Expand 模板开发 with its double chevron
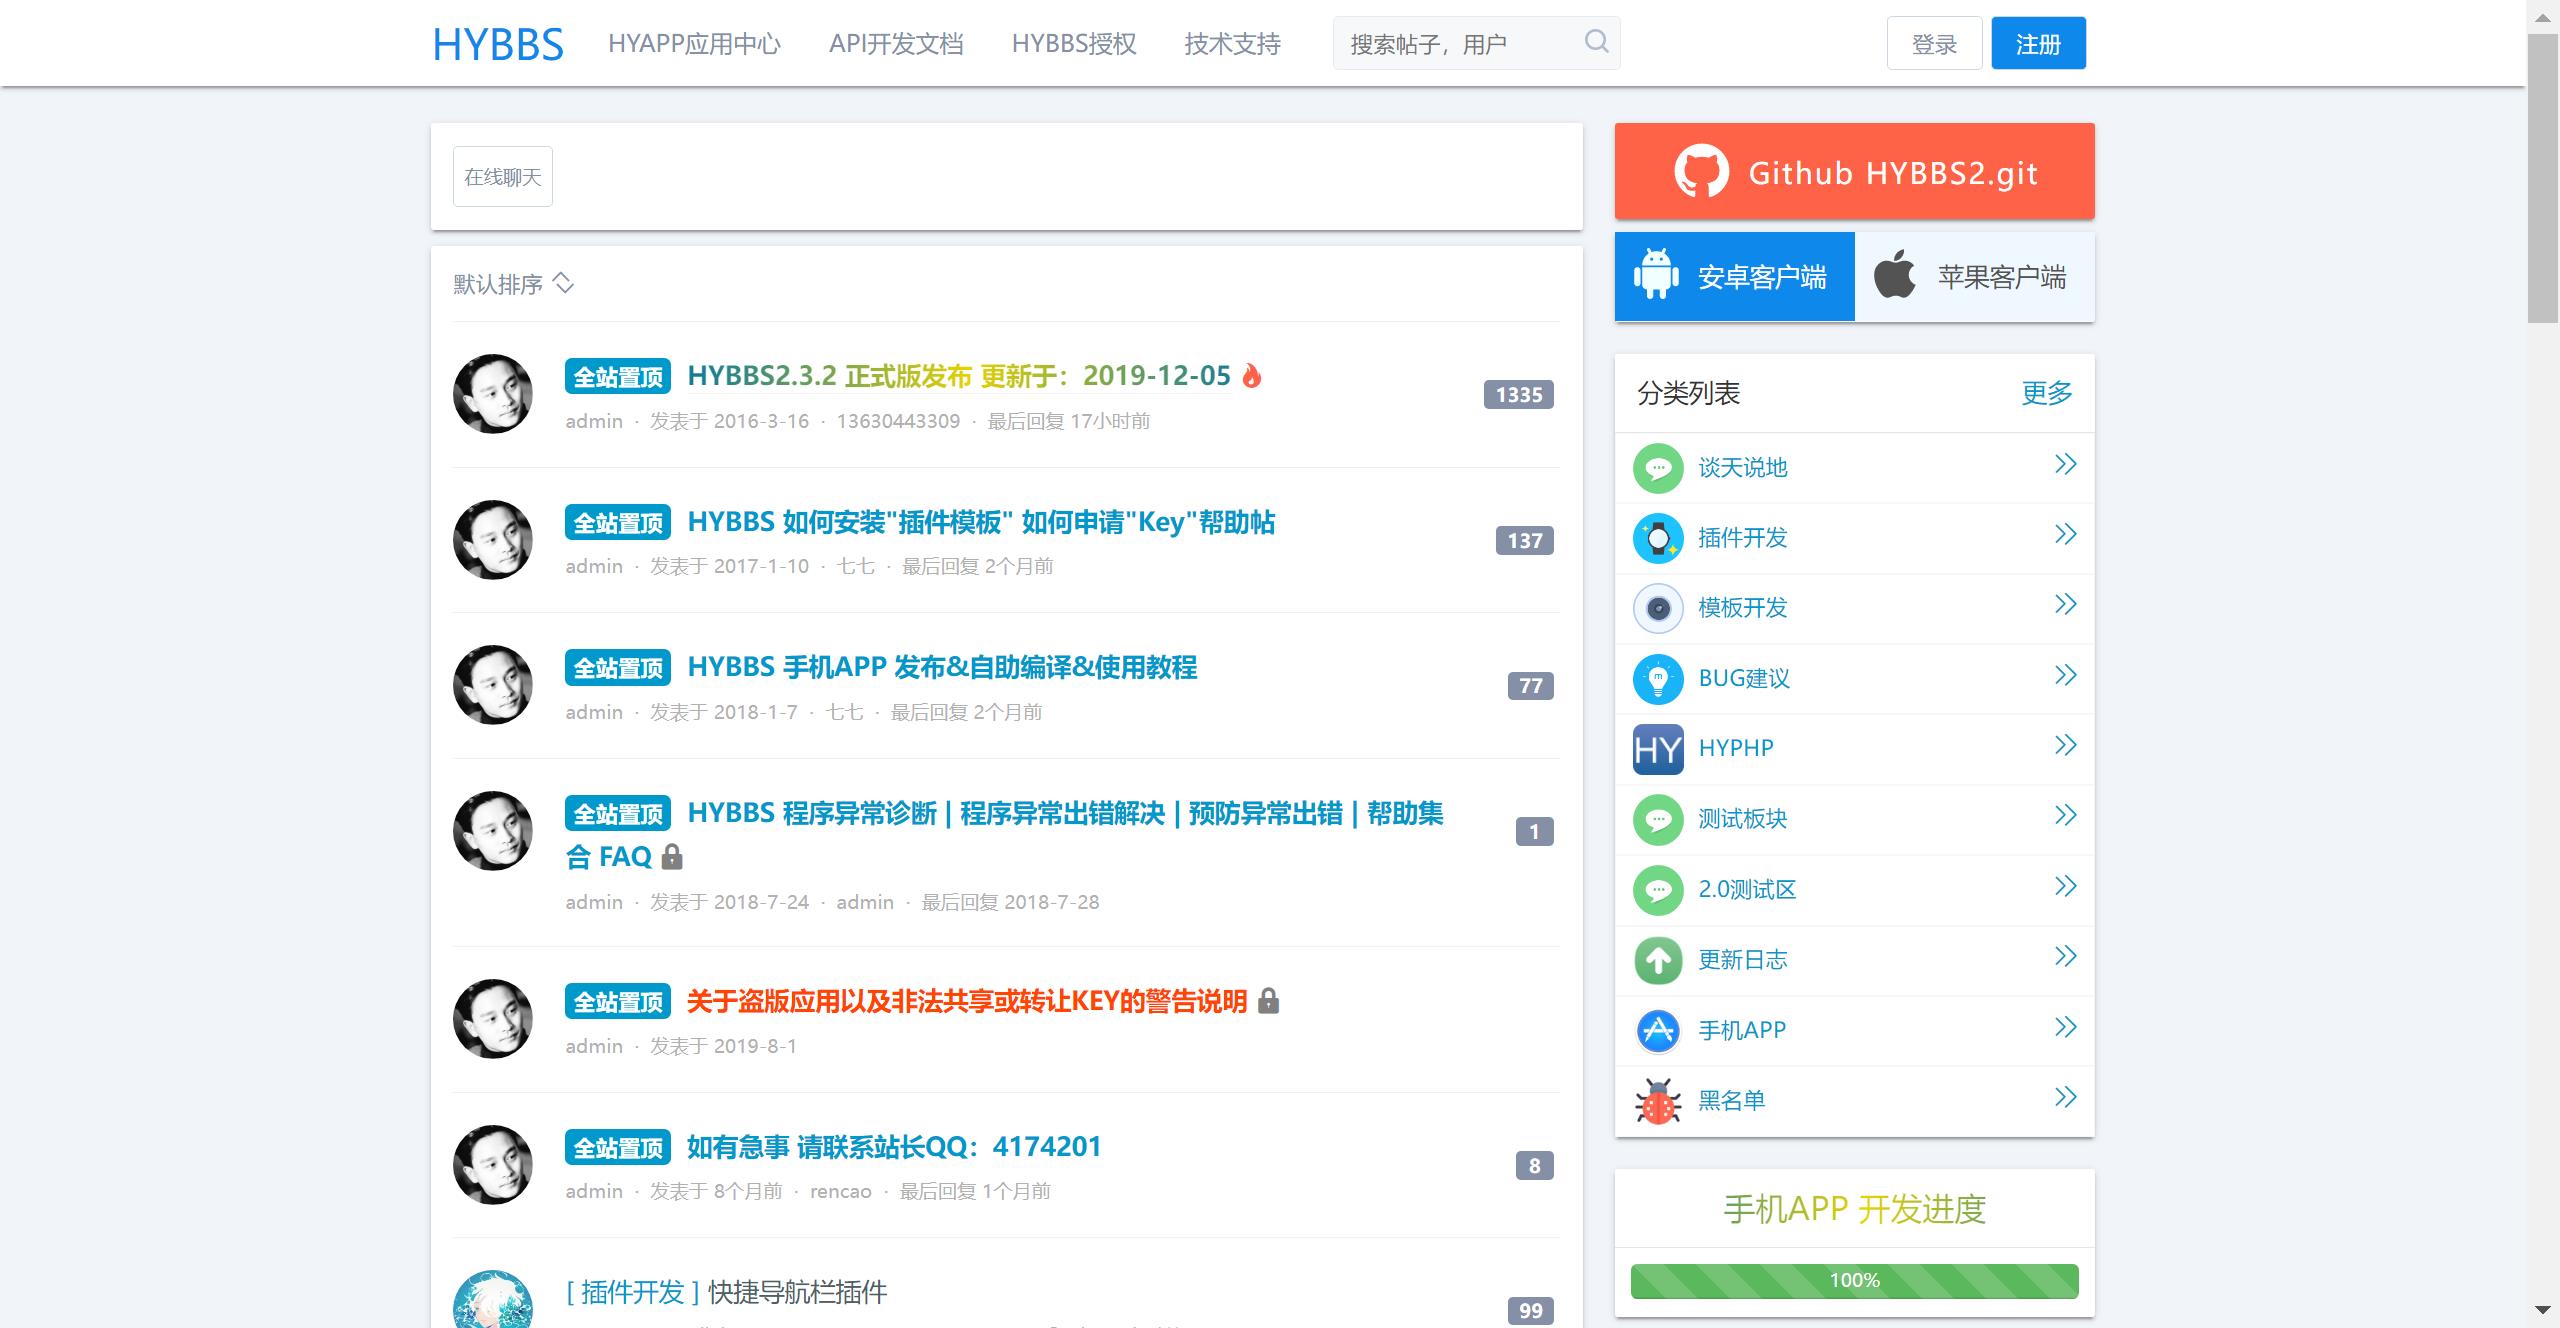The width and height of the screenshot is (2560, 1328). [x=2066, y=604]
